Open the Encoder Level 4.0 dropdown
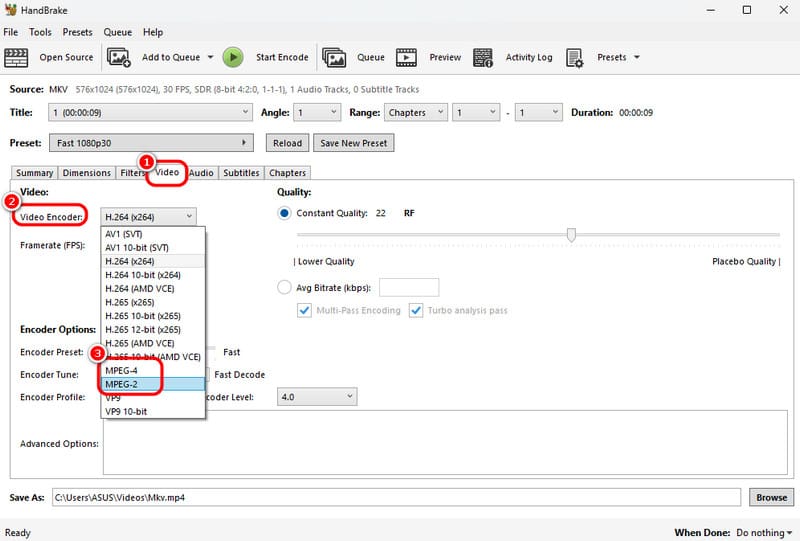The width and height of the screenshot is (800, 541). [317, 397]
